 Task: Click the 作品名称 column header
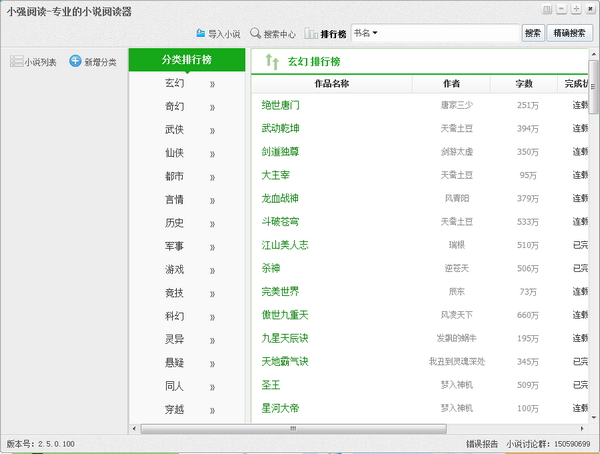331,84
